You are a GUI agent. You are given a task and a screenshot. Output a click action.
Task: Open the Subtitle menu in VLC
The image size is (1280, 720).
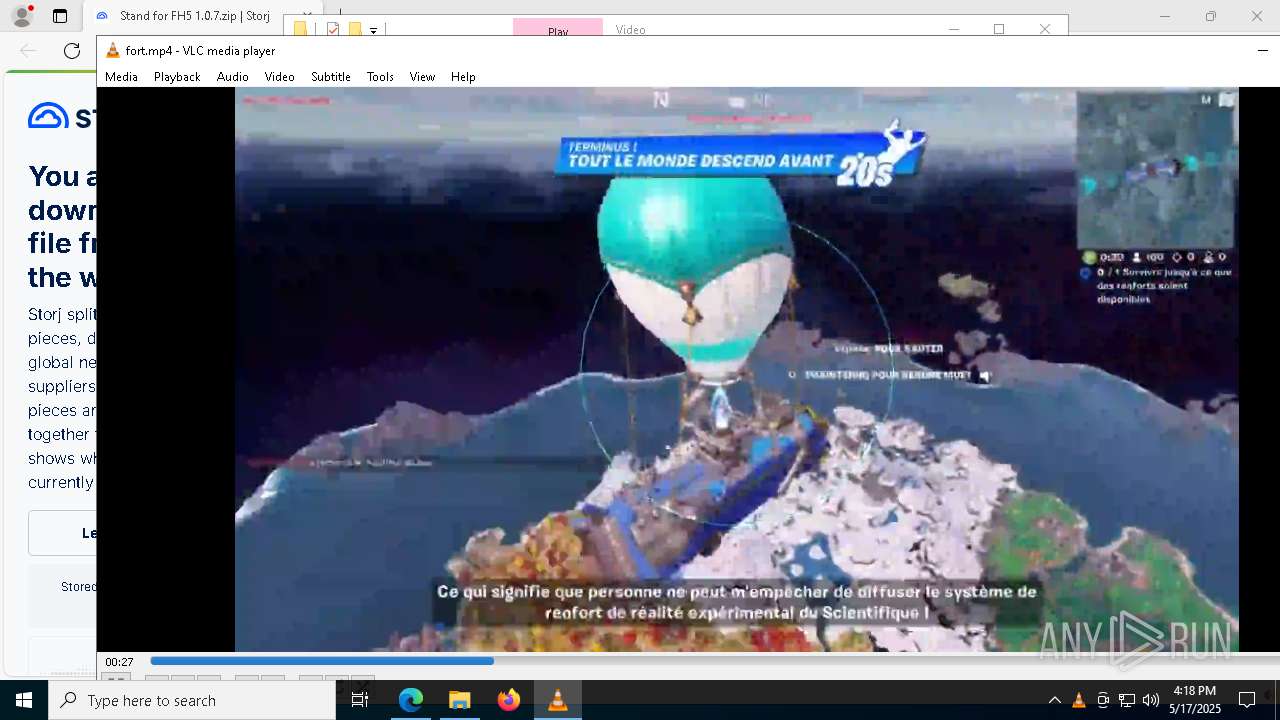(330, 77)
